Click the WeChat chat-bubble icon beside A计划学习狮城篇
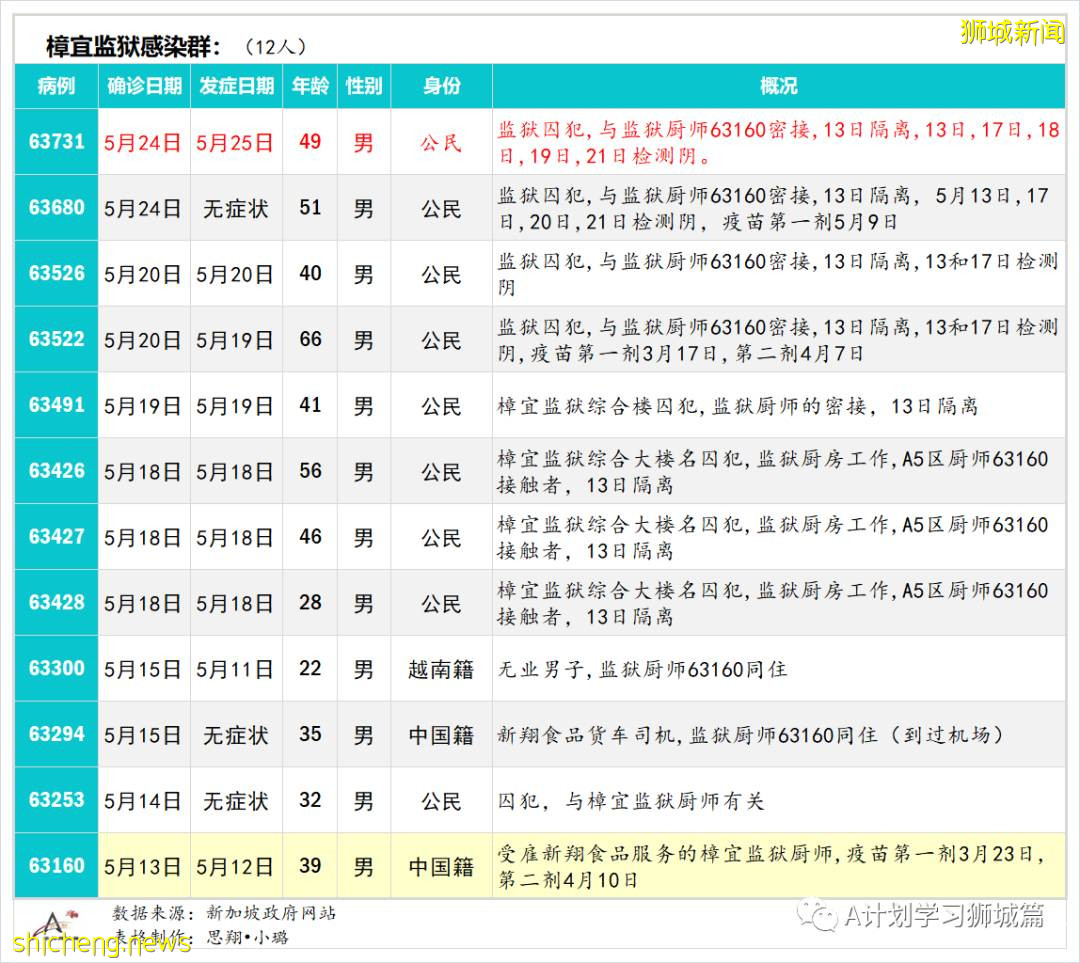This screenshot has height=963, width=1080. pyautogui.click(x=814, y=916)
